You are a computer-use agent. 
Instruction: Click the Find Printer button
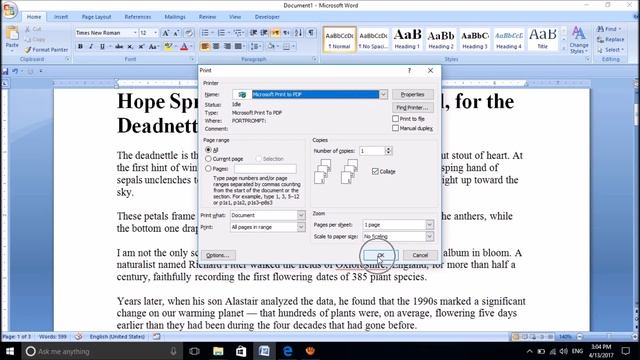pos(412,107)
